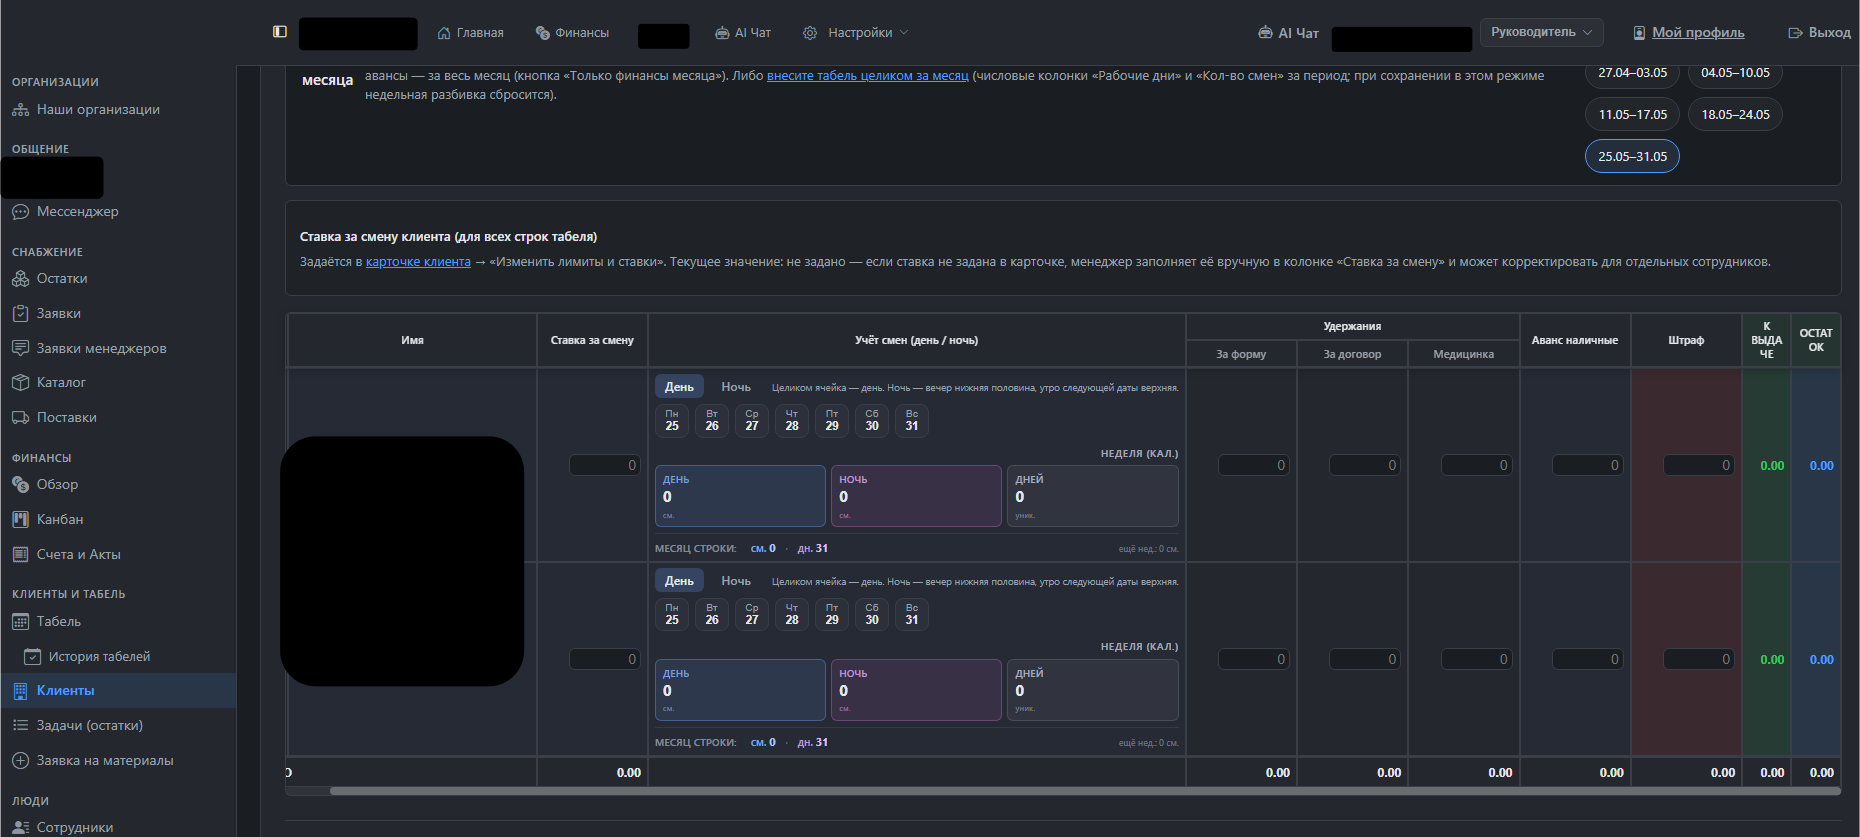Screen dimensions: 1860x837
Task: Switch second row to День mode
Action: [679, 581]
